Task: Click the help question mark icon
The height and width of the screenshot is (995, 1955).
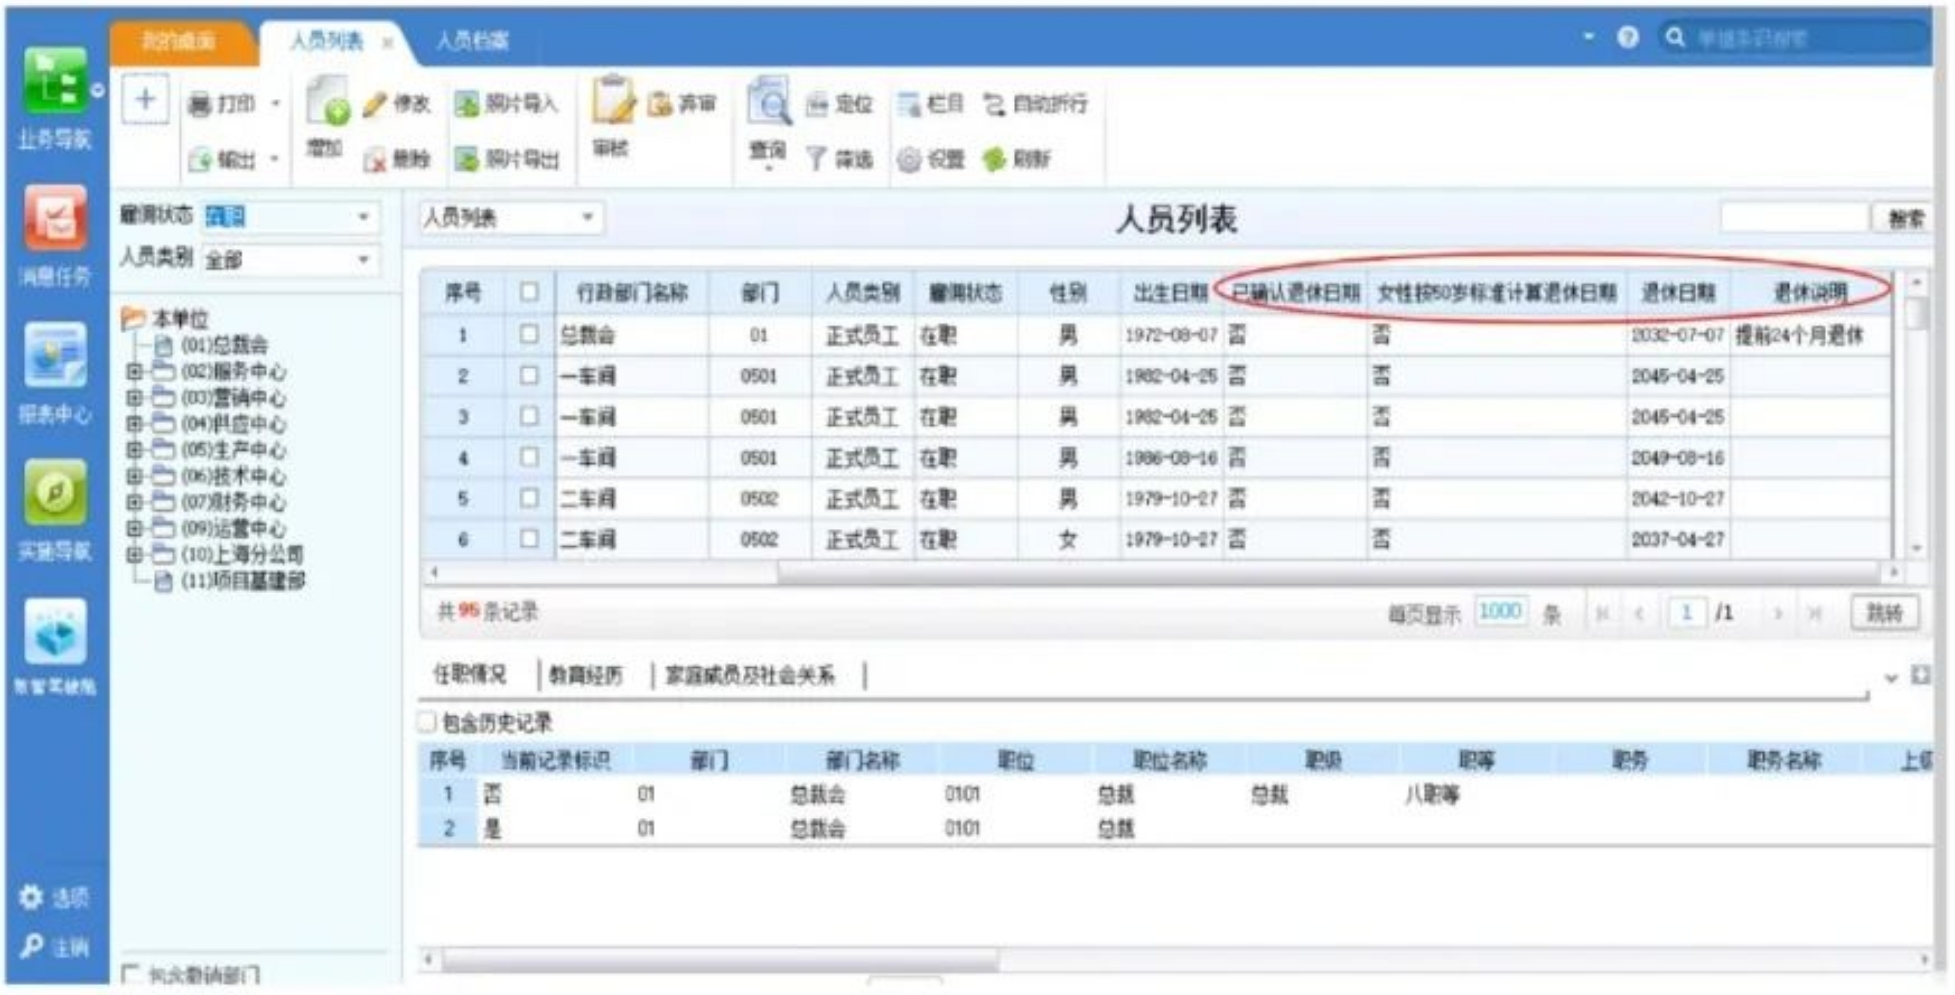Action: pos(1628,38)
